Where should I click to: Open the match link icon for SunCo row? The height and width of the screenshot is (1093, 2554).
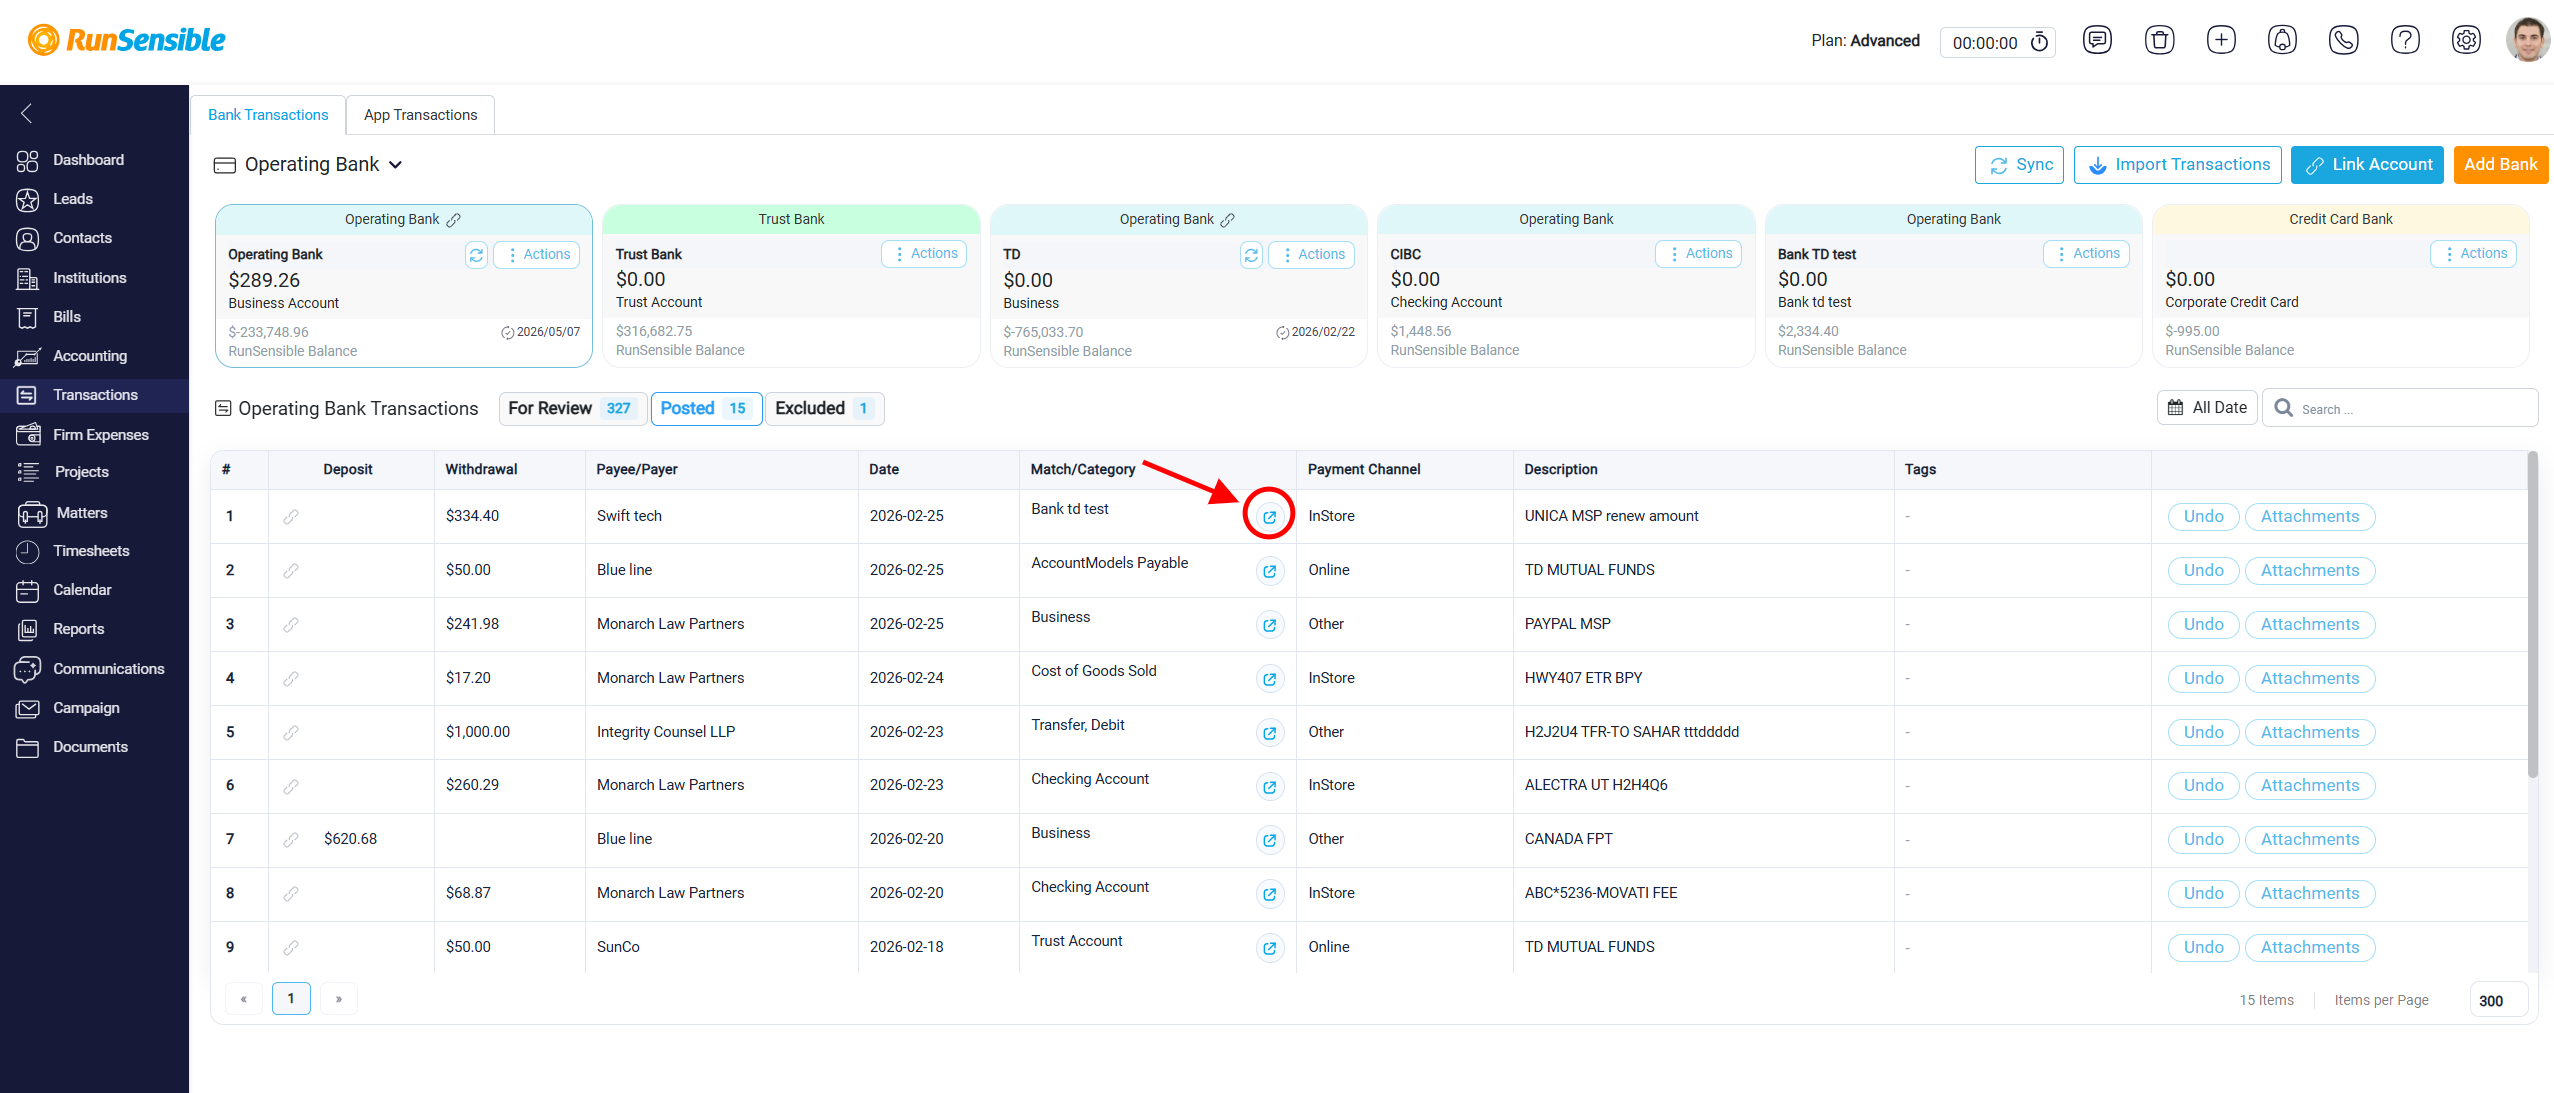pos(1269,948)
